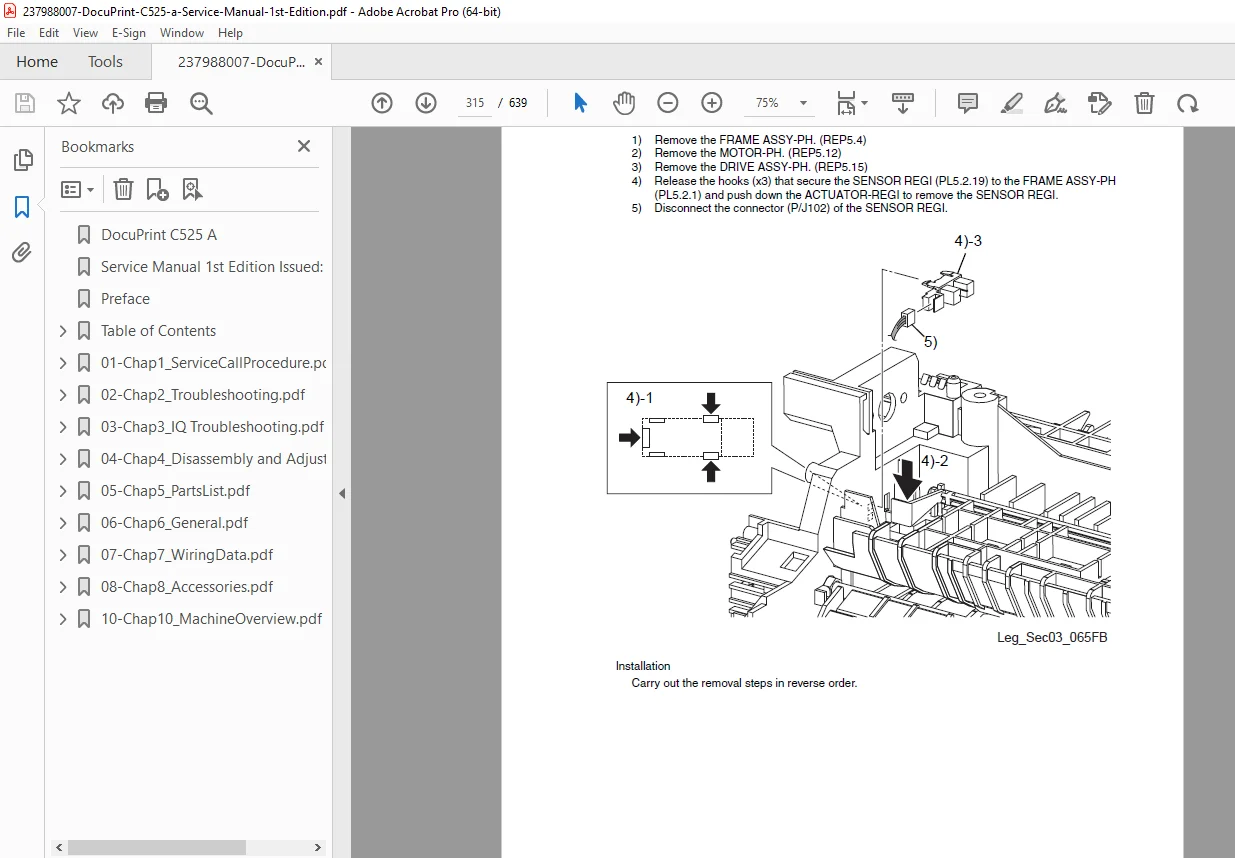Close the Bookmarks panel
Viewport: 1235px width, 858px height.
click(x=304, y=146)
